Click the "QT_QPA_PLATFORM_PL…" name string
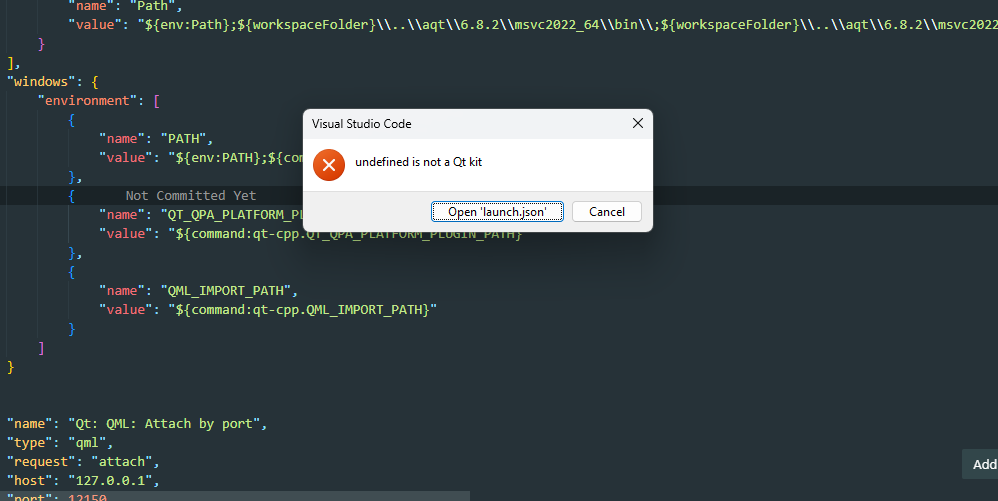998x501 pixels. 231,215
